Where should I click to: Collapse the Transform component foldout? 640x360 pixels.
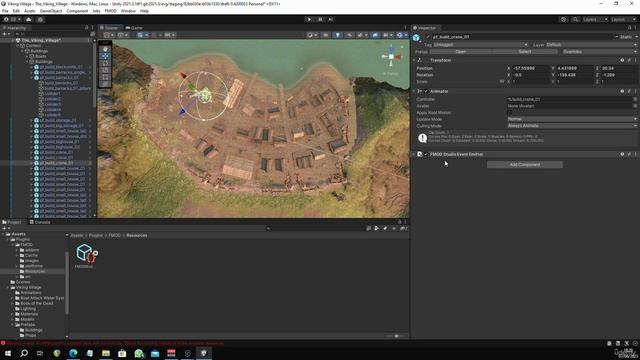(414, 60)
